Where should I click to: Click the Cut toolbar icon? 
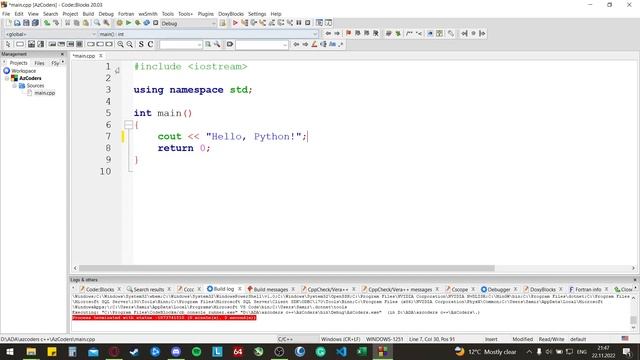point(67,23)
